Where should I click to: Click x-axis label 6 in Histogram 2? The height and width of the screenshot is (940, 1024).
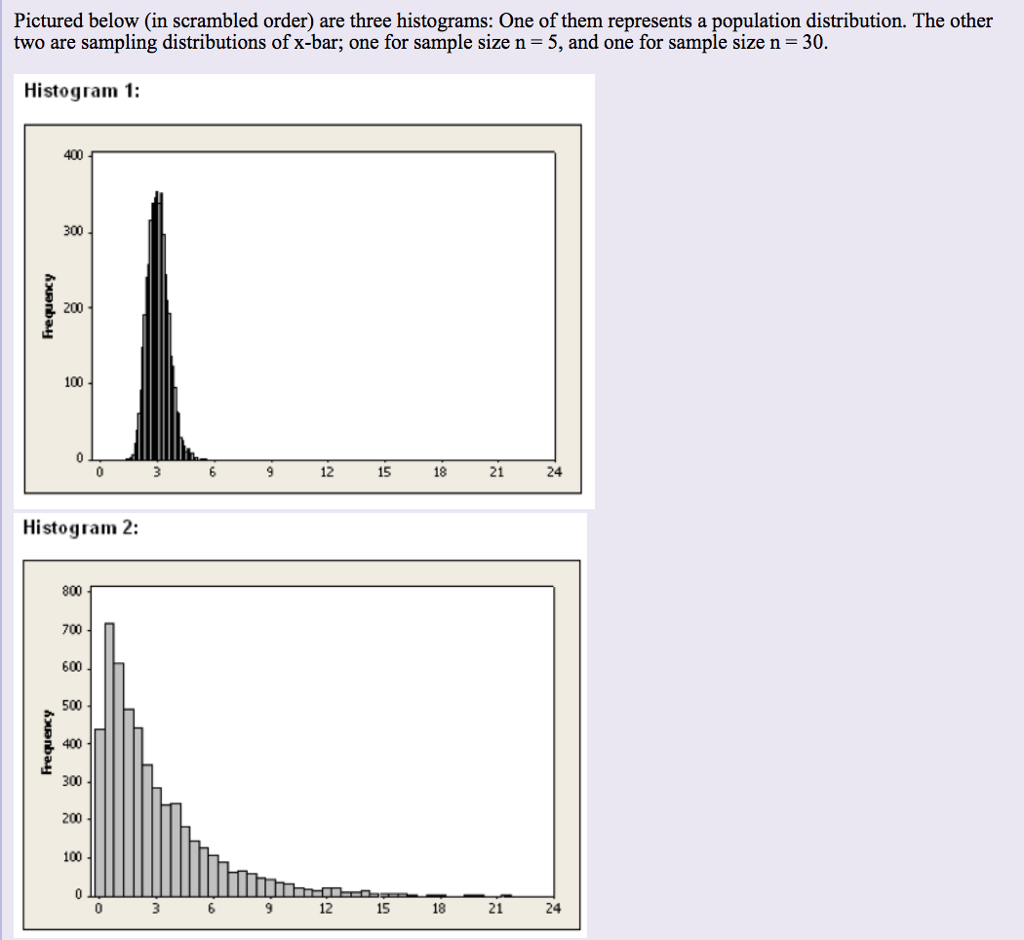coord(212,908)
